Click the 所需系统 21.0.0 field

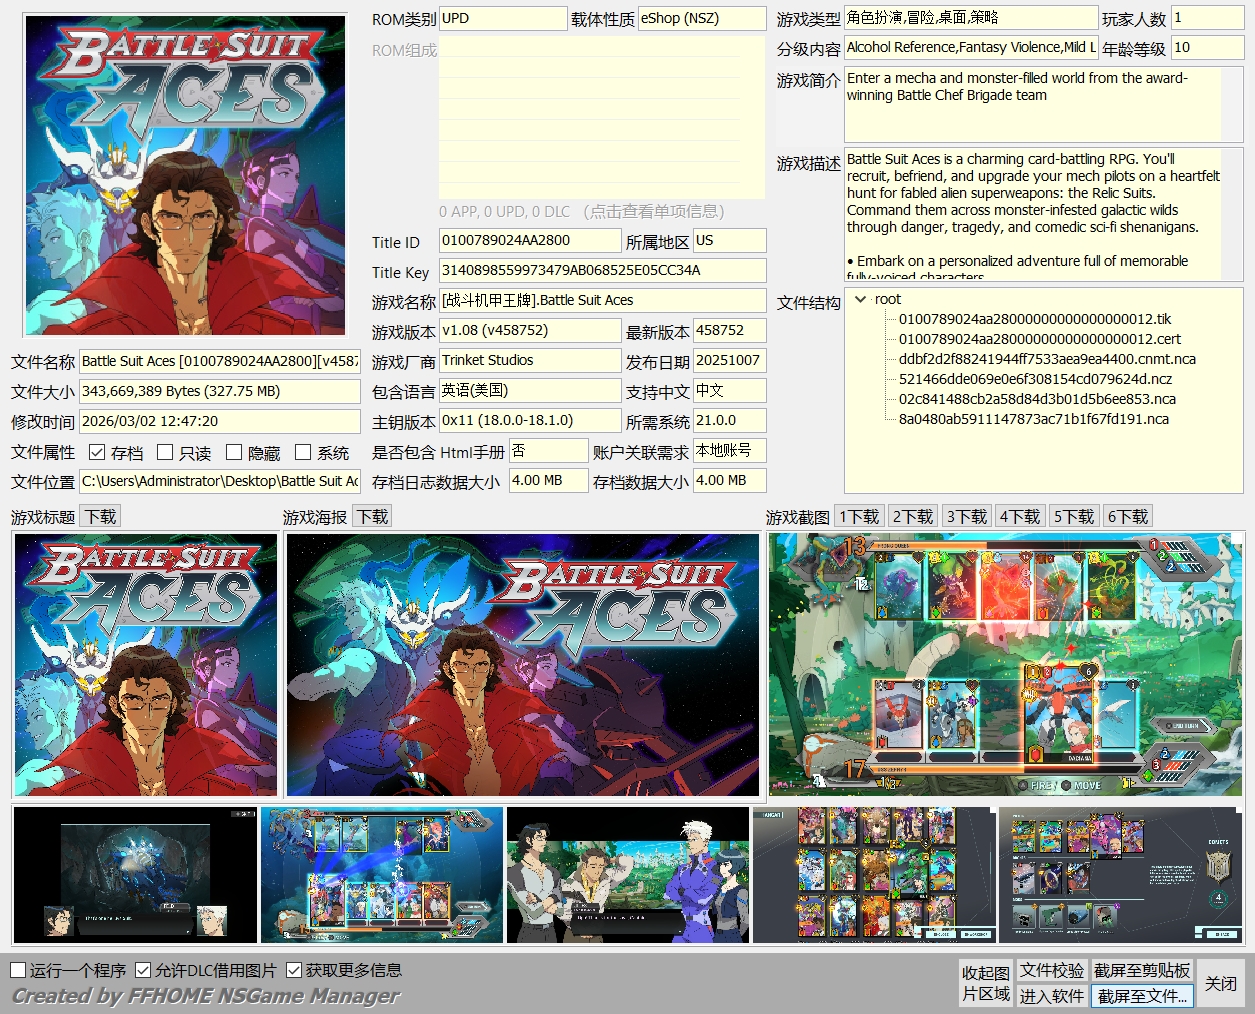[x=730, y=421]
